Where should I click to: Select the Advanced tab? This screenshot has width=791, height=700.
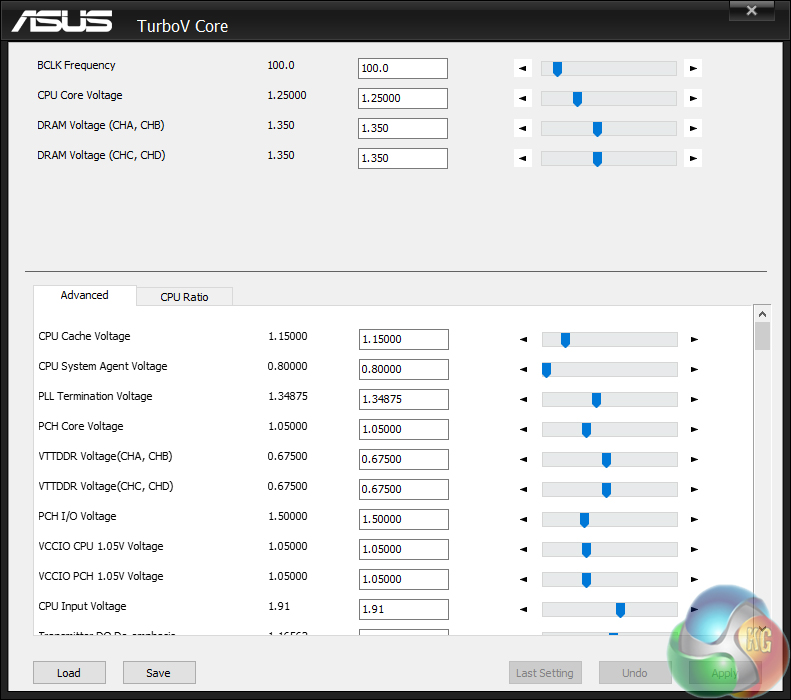84,296
